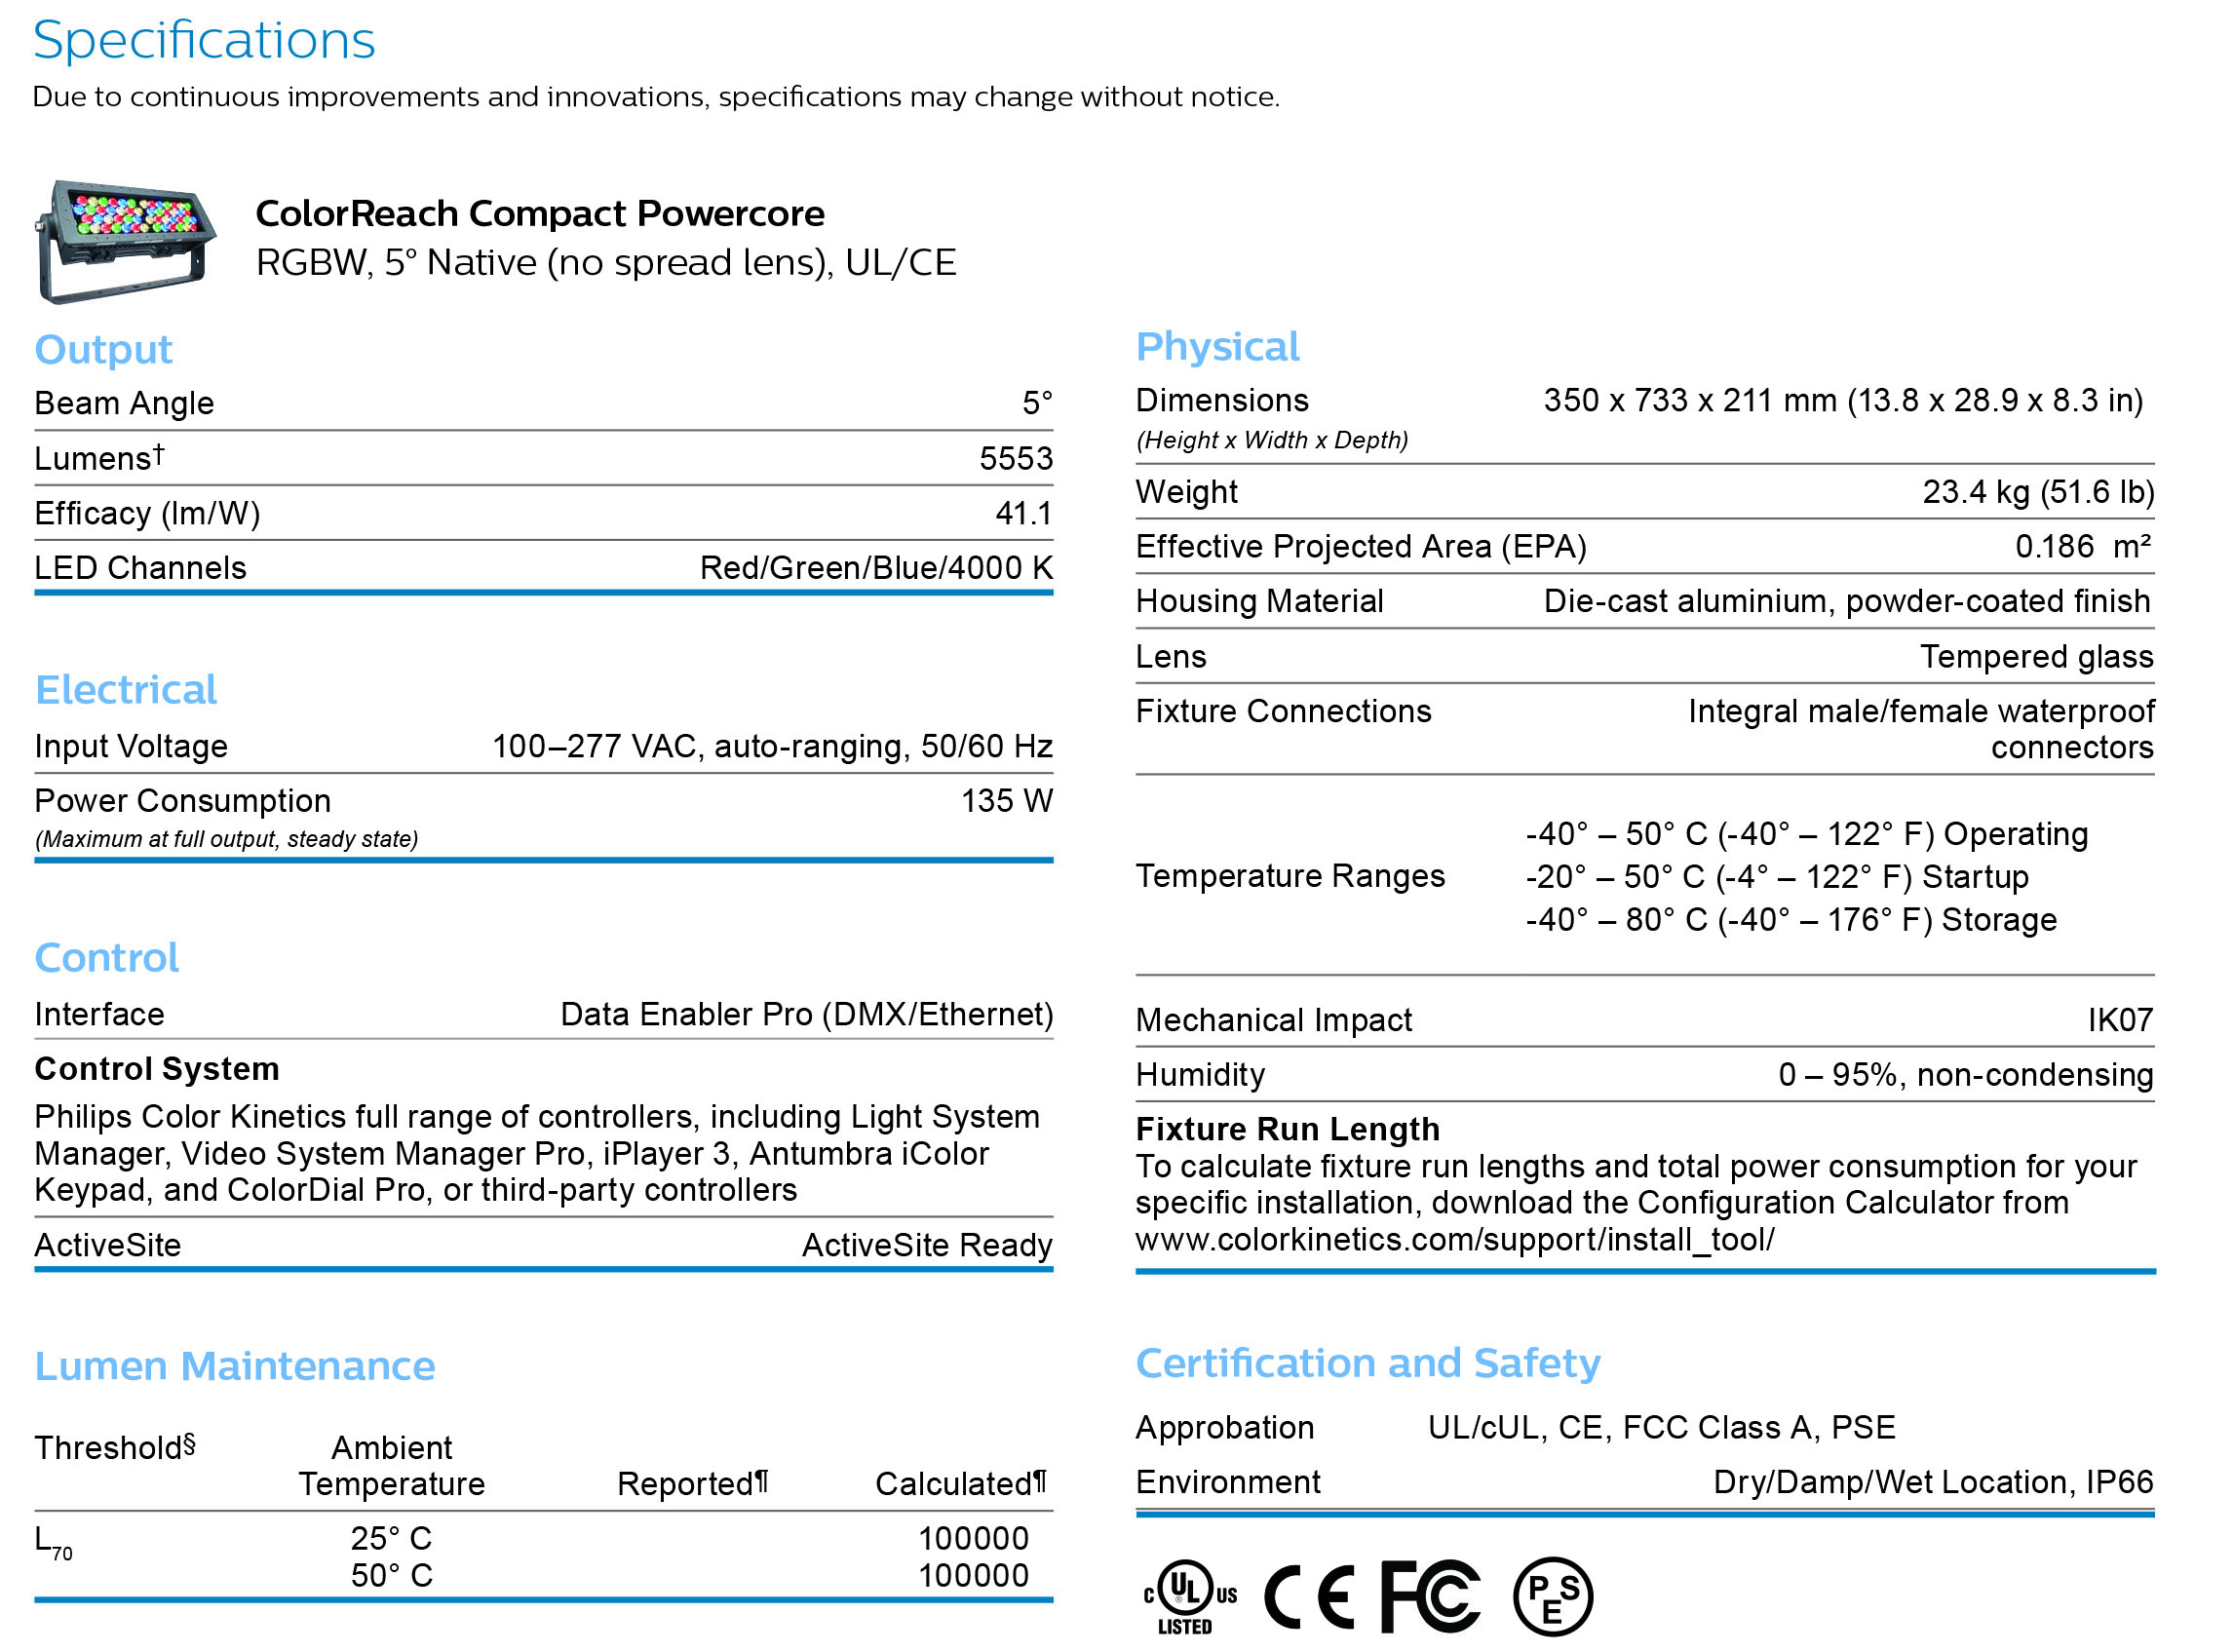Screen dimensions: 2233x1652
Task: Click the 100–277 VAC auto-ranging value
Action: 772,746
